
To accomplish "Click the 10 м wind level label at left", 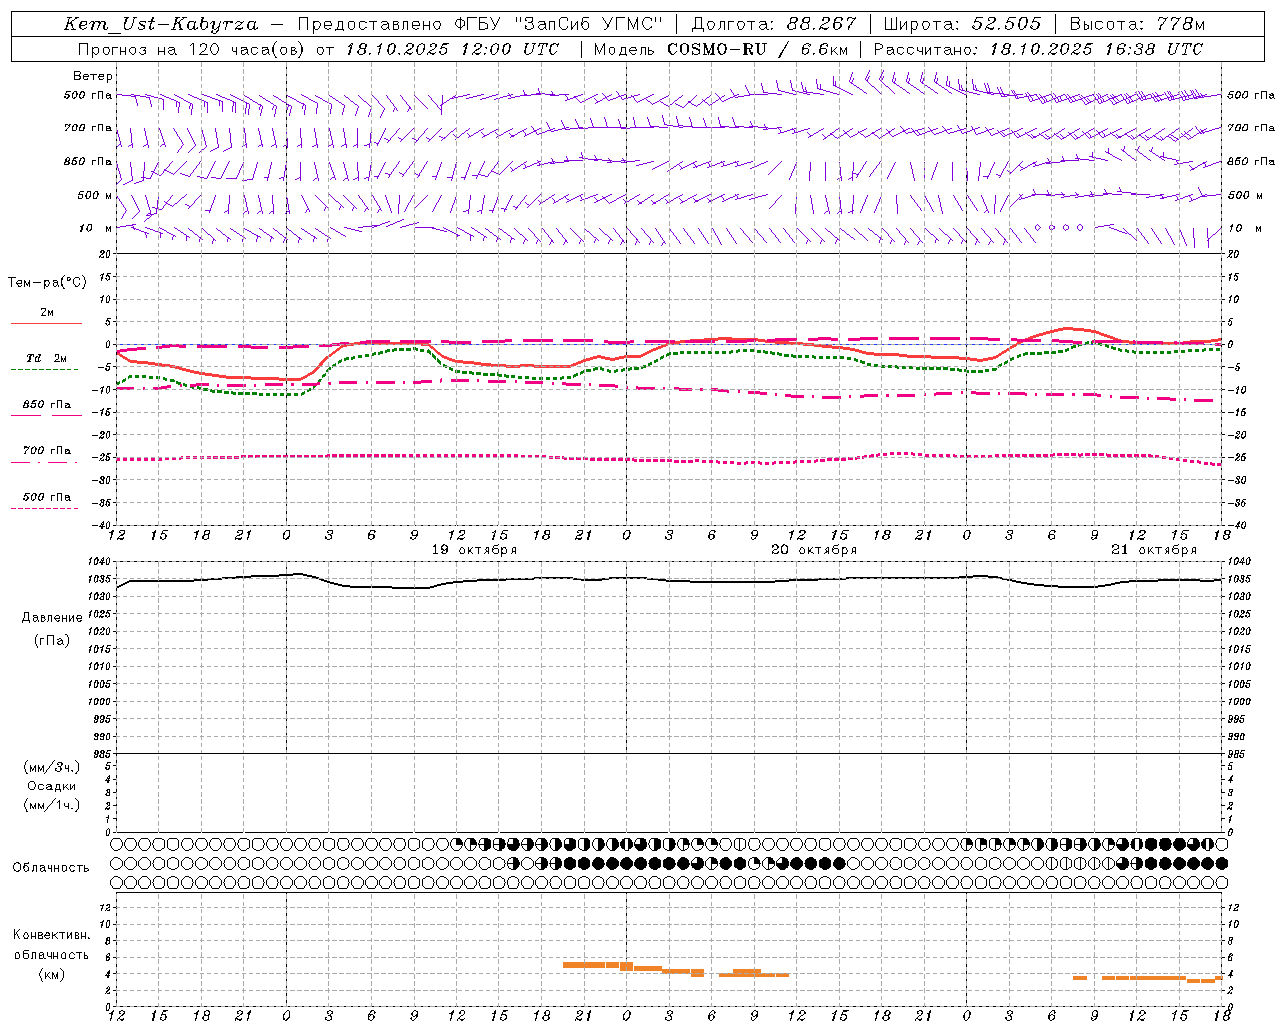I will click(95, 228).
